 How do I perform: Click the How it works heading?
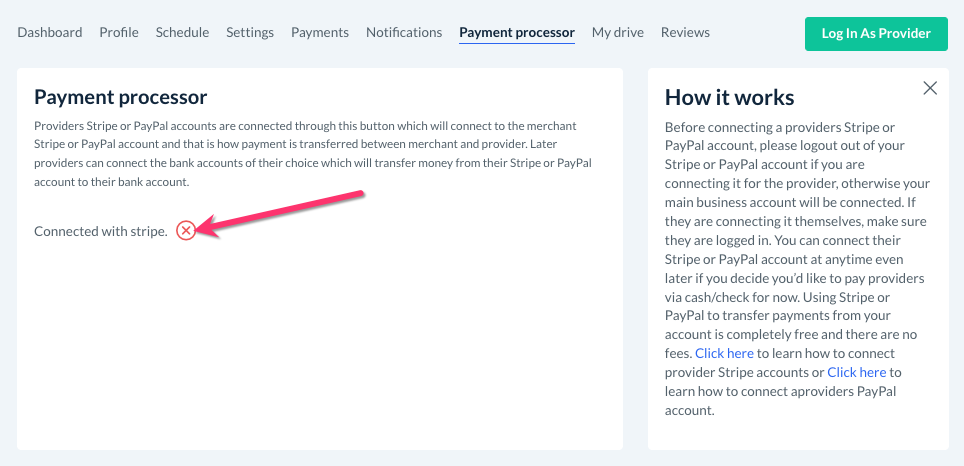[x=730, y=97]
